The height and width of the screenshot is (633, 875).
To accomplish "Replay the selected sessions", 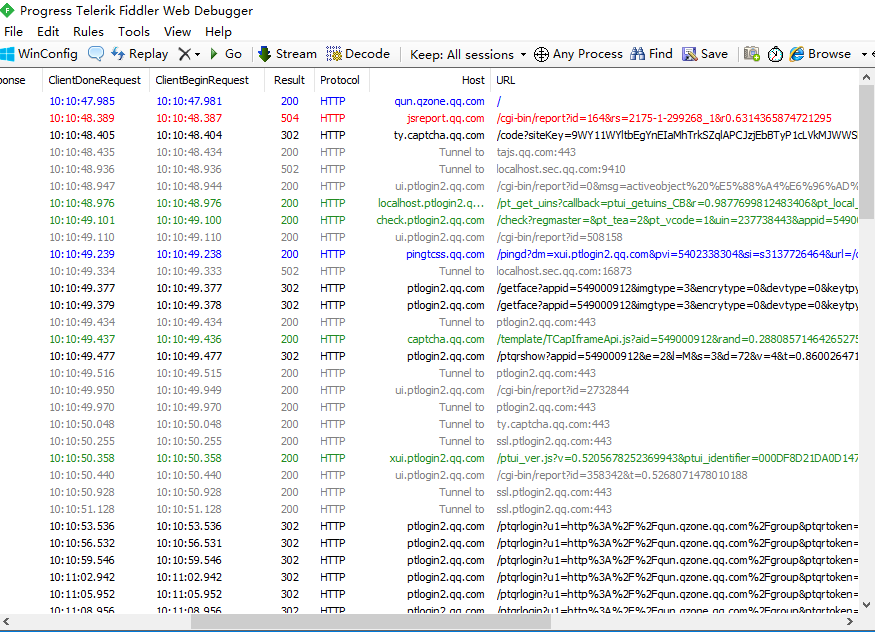I will (140, 54).
